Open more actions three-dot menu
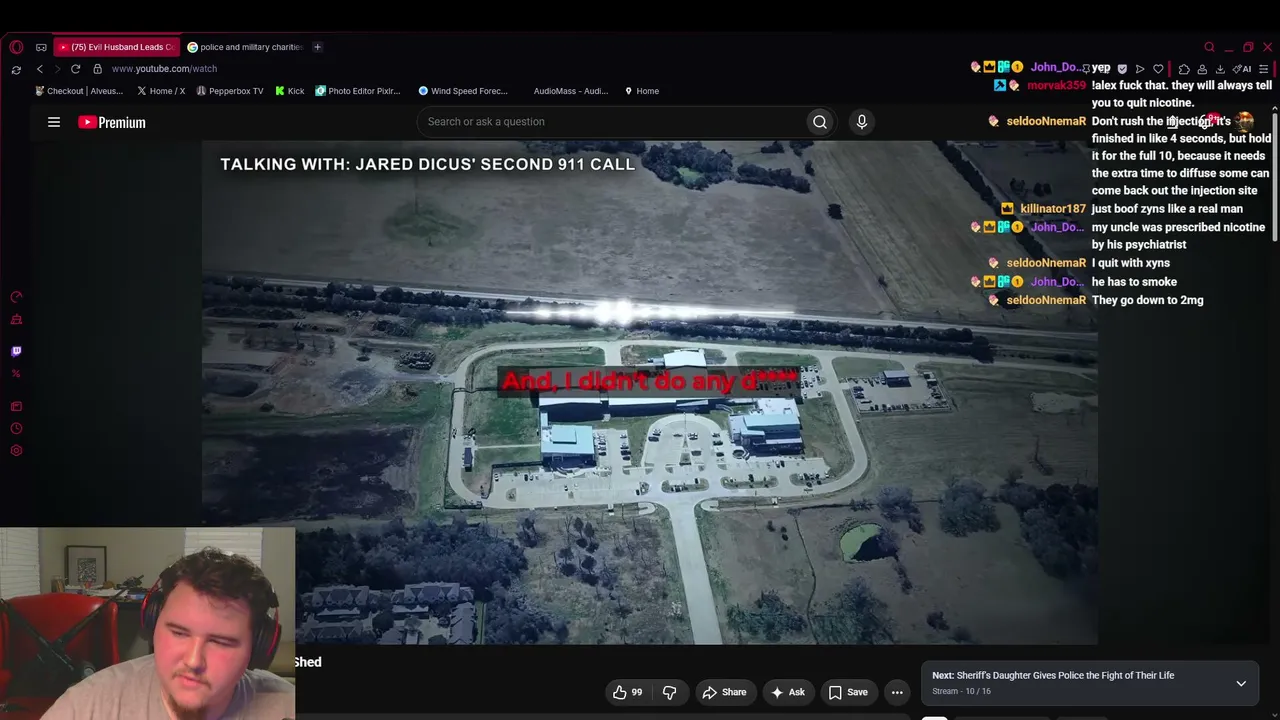This screenshot has width=1280, height=720. tap(897, 692)
